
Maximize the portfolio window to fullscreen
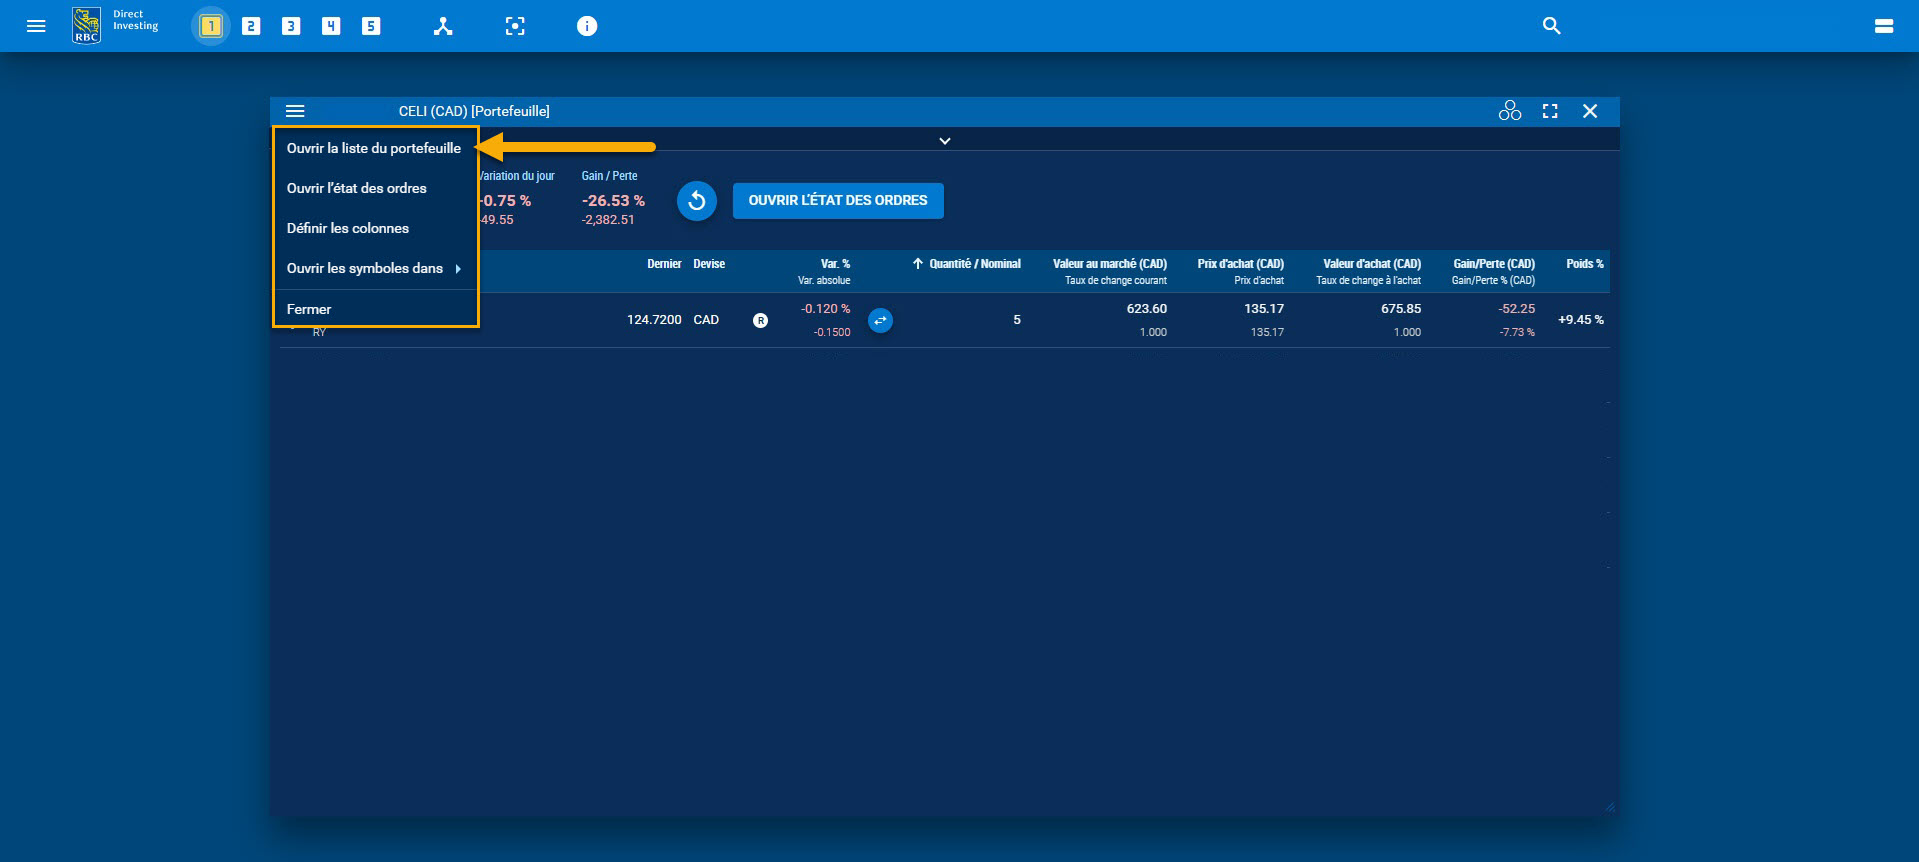tap(1550, 111)
